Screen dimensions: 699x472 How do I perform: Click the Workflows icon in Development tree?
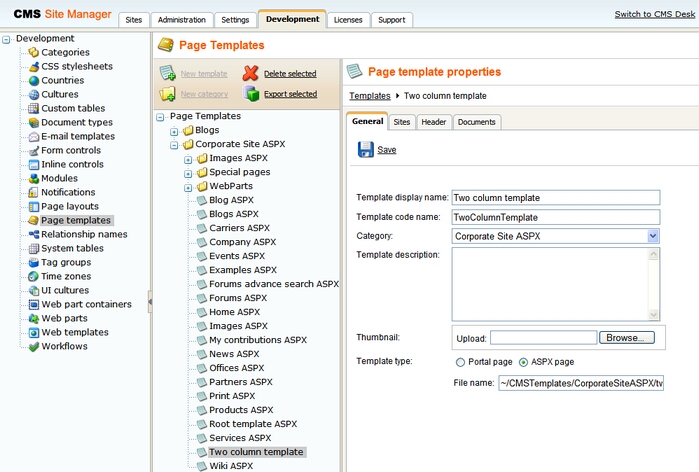point(34,346)
